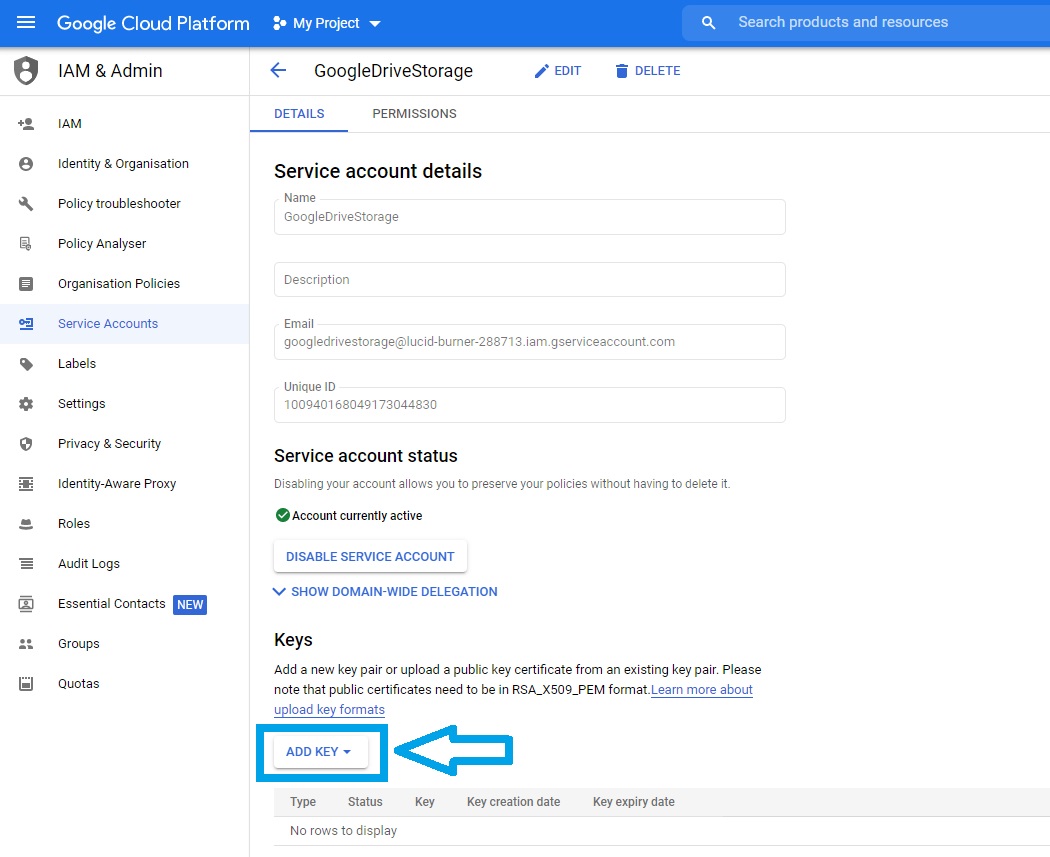Image resolution: width=1050 pixels, height=857 pixels.
Task: Click the Groups people icon
Action: tap(26, 644)
